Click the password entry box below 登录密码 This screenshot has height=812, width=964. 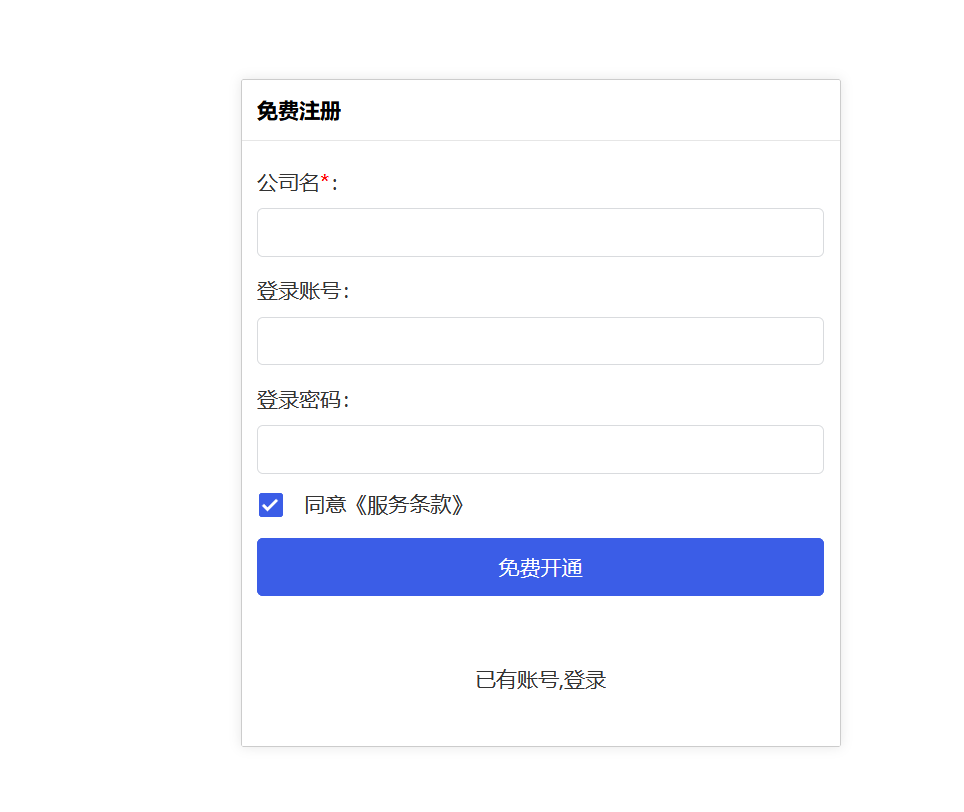coord(540,449)
